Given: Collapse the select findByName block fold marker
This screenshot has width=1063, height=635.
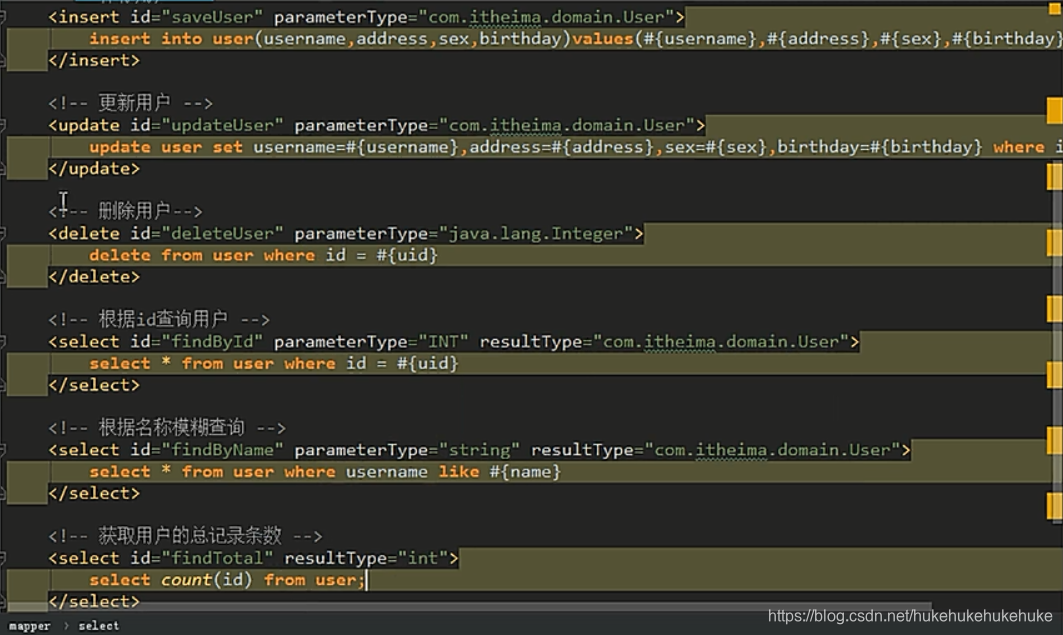Looking at the screenshot, I should pos(3,450).
